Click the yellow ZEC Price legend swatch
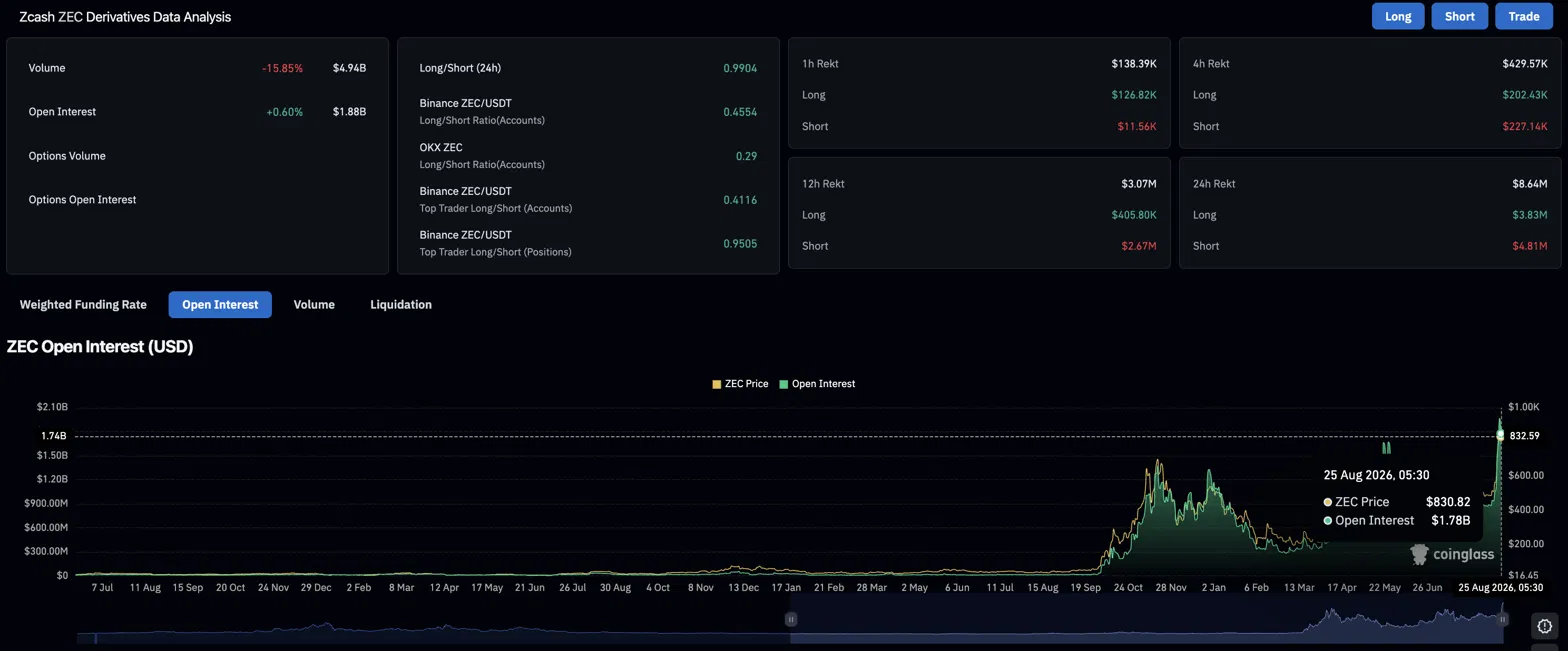 coord(716,384)
